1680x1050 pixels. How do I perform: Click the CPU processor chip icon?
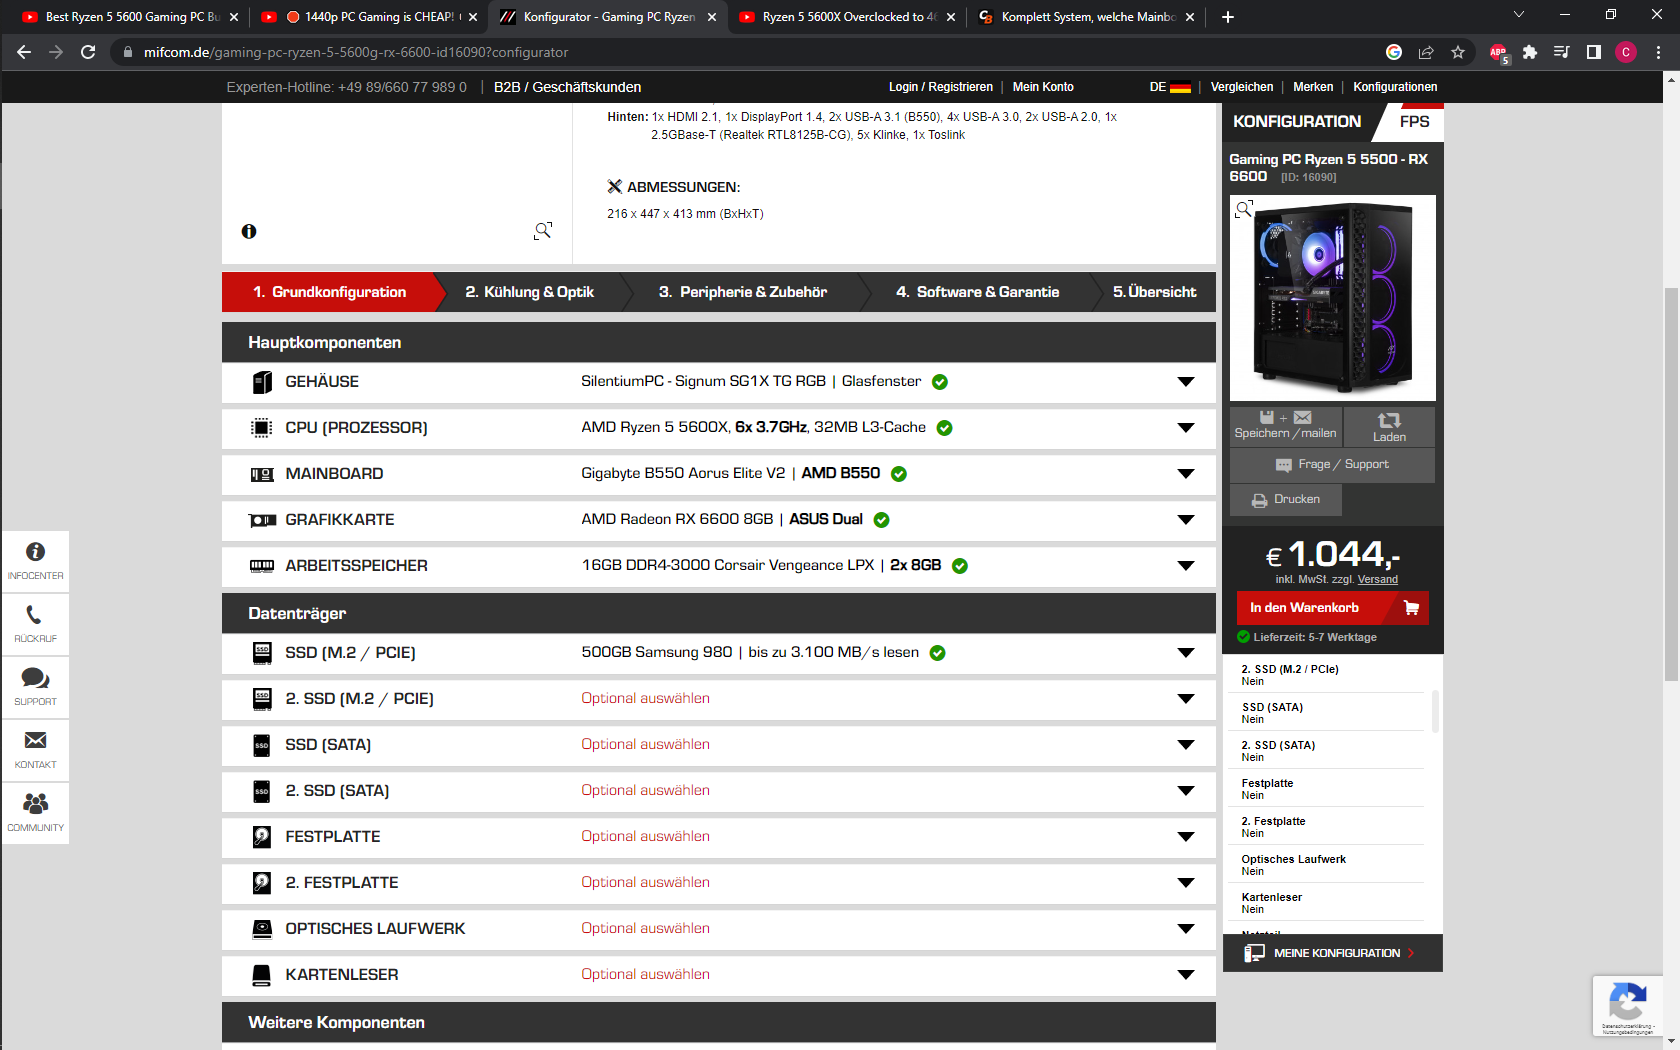point(262,428)
